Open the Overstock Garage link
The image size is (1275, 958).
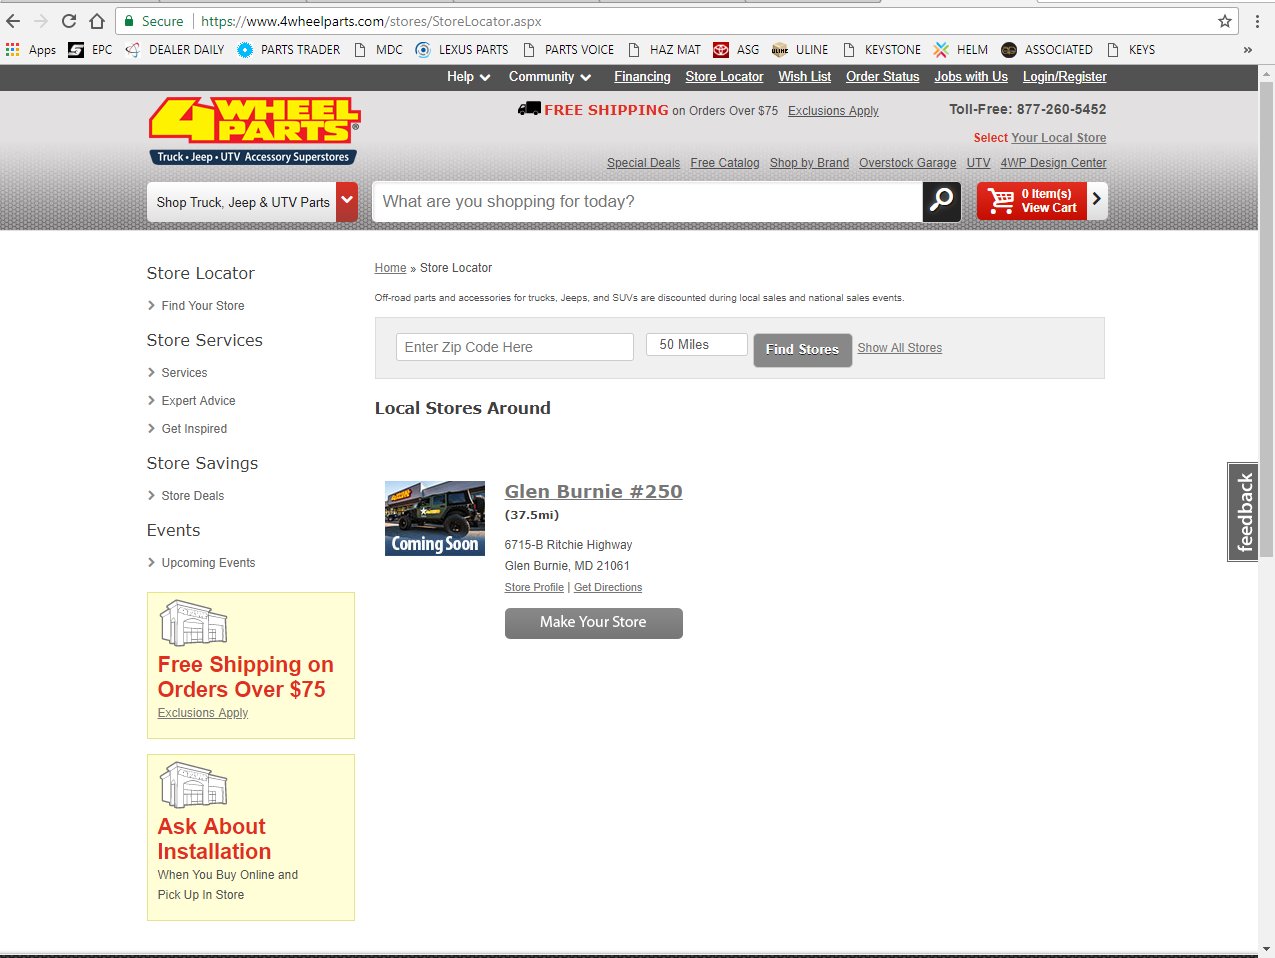pos(908,163)
